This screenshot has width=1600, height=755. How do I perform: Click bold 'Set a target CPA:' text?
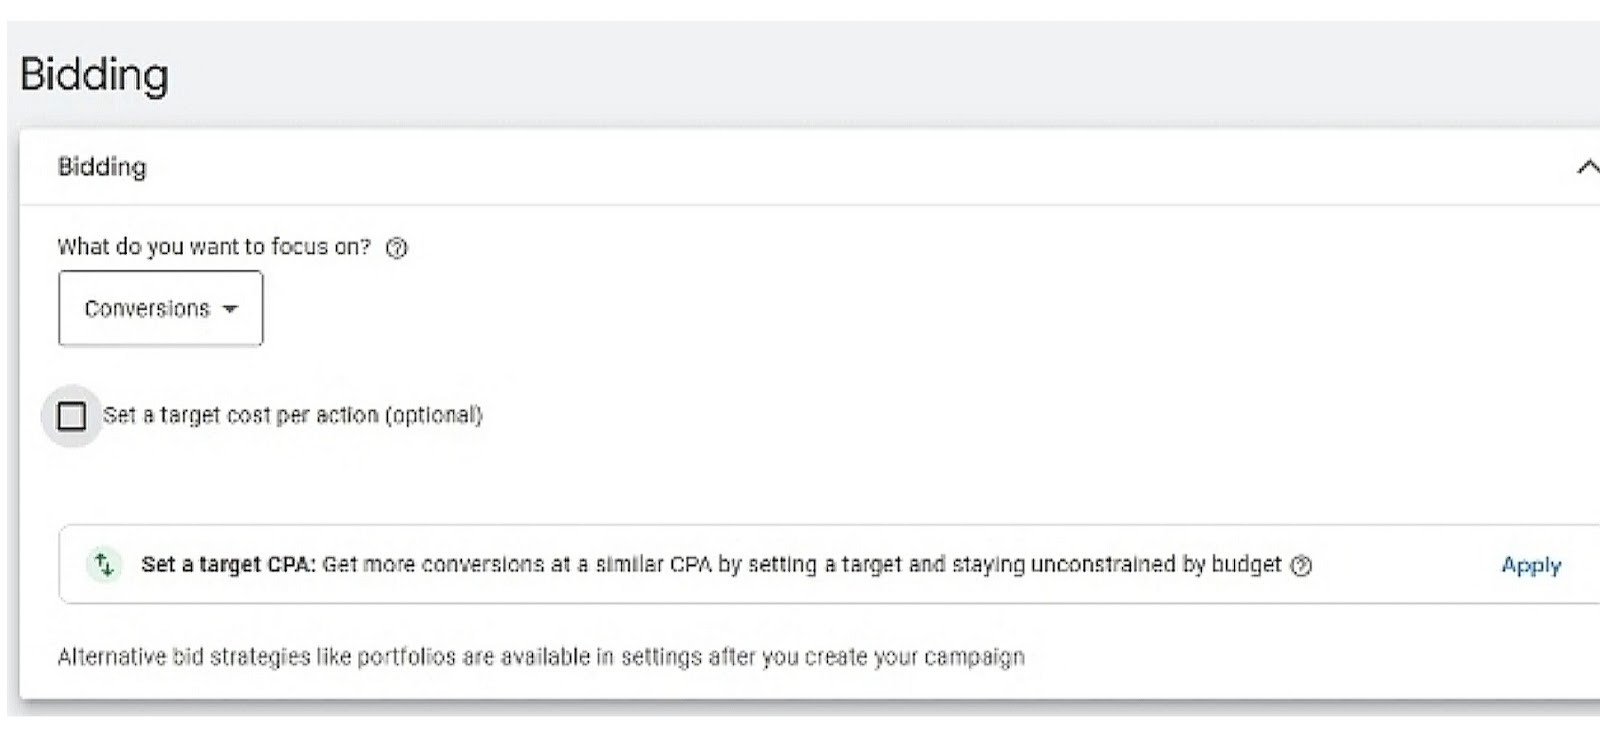(228, 565)
